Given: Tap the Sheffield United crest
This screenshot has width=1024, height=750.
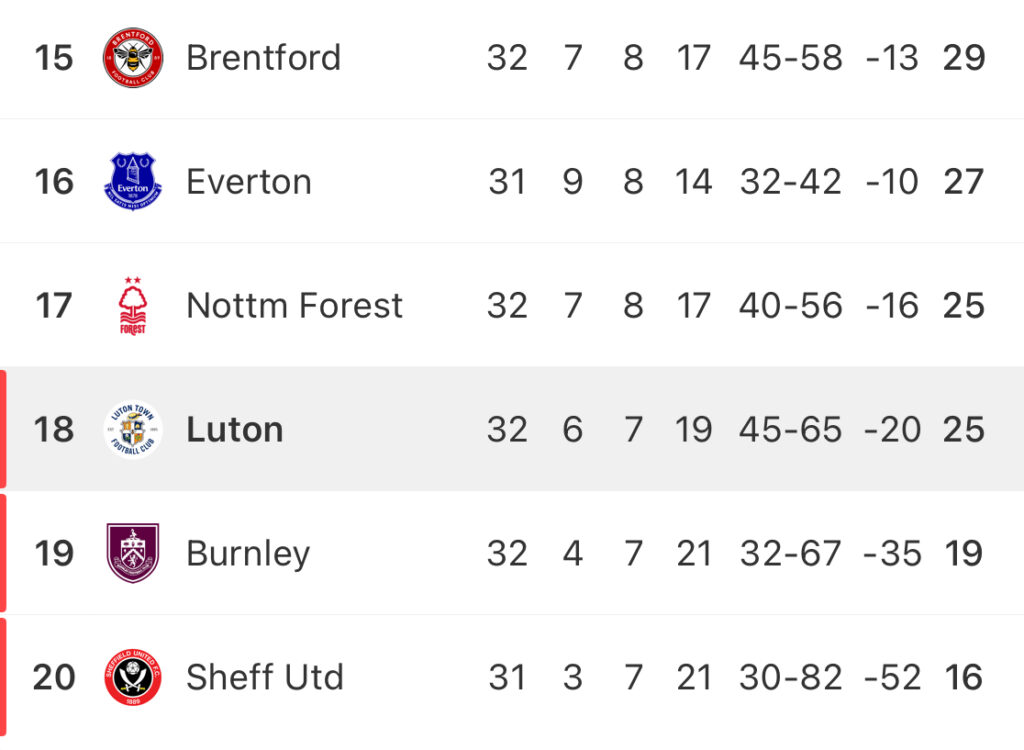Looking at the screenshot, I should tap(133, 677).
